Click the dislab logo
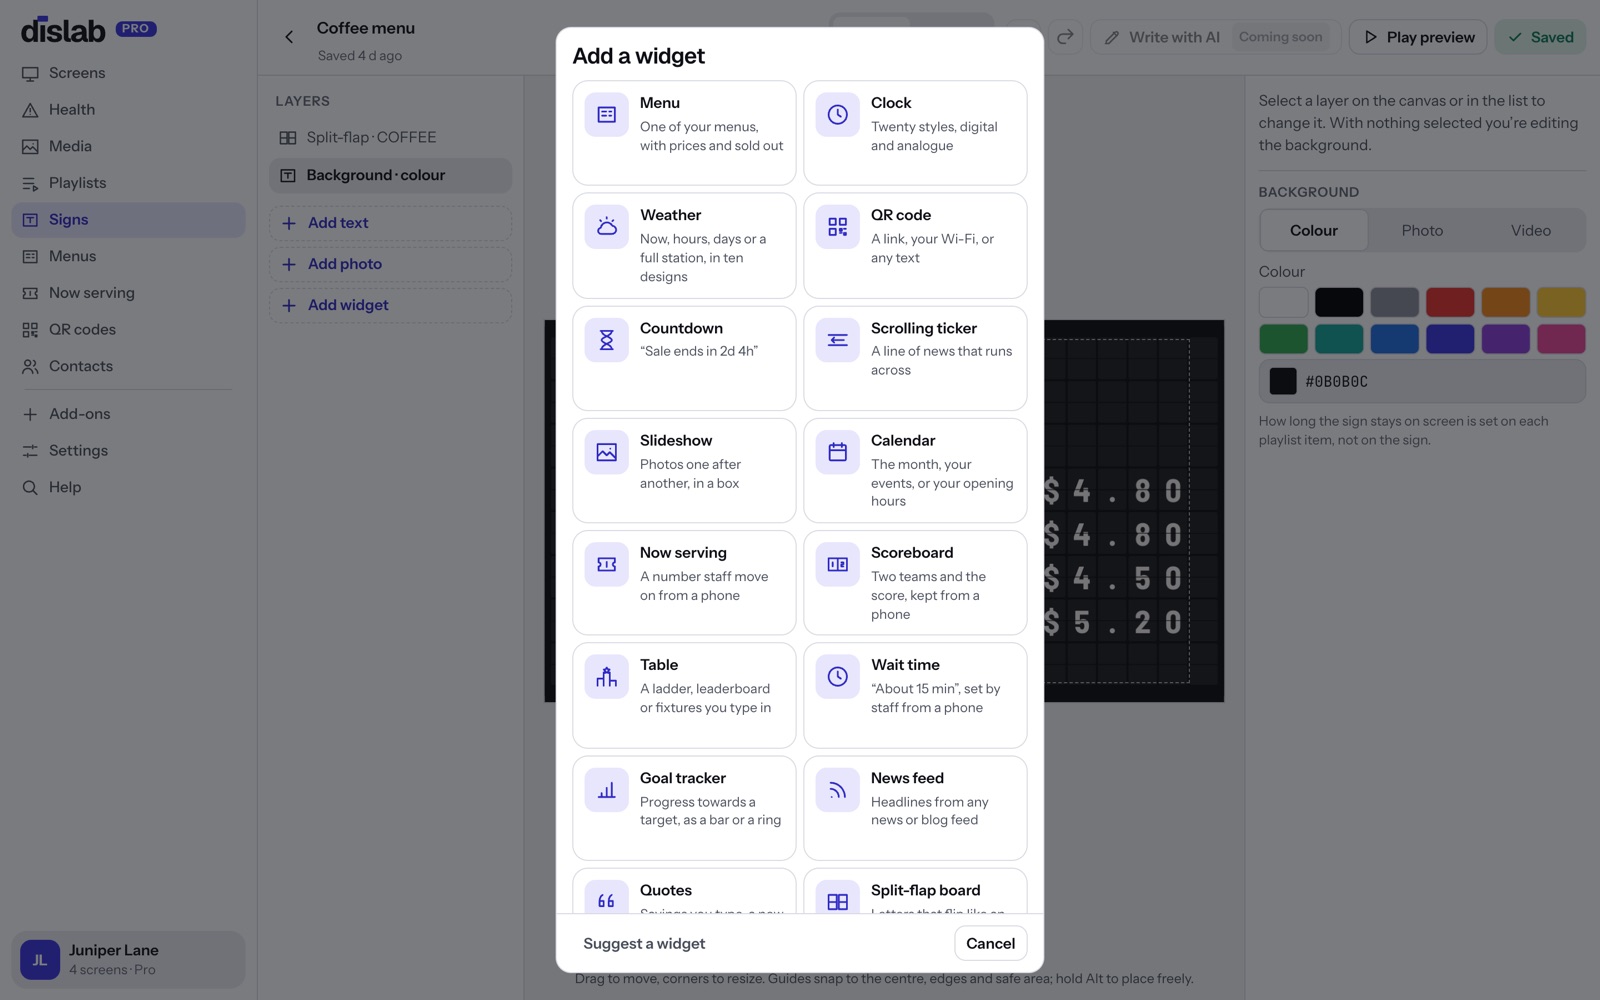 (x=63, y=30)
